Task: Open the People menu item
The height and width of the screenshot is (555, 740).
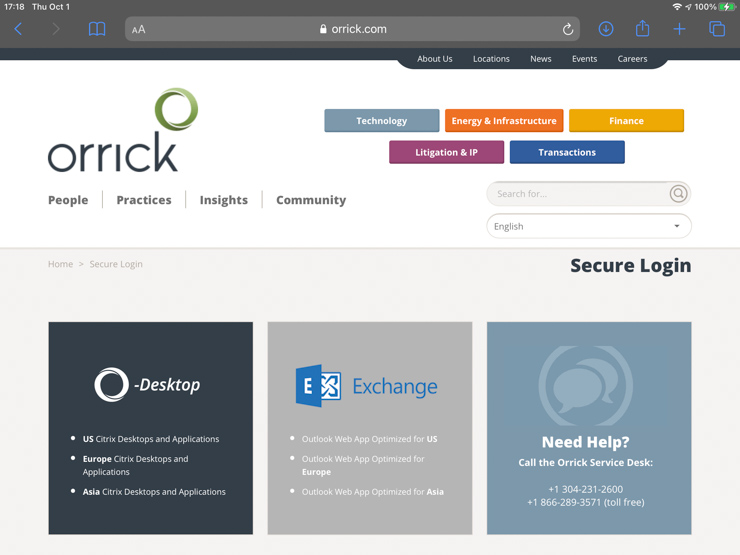Action: [68, 200]
